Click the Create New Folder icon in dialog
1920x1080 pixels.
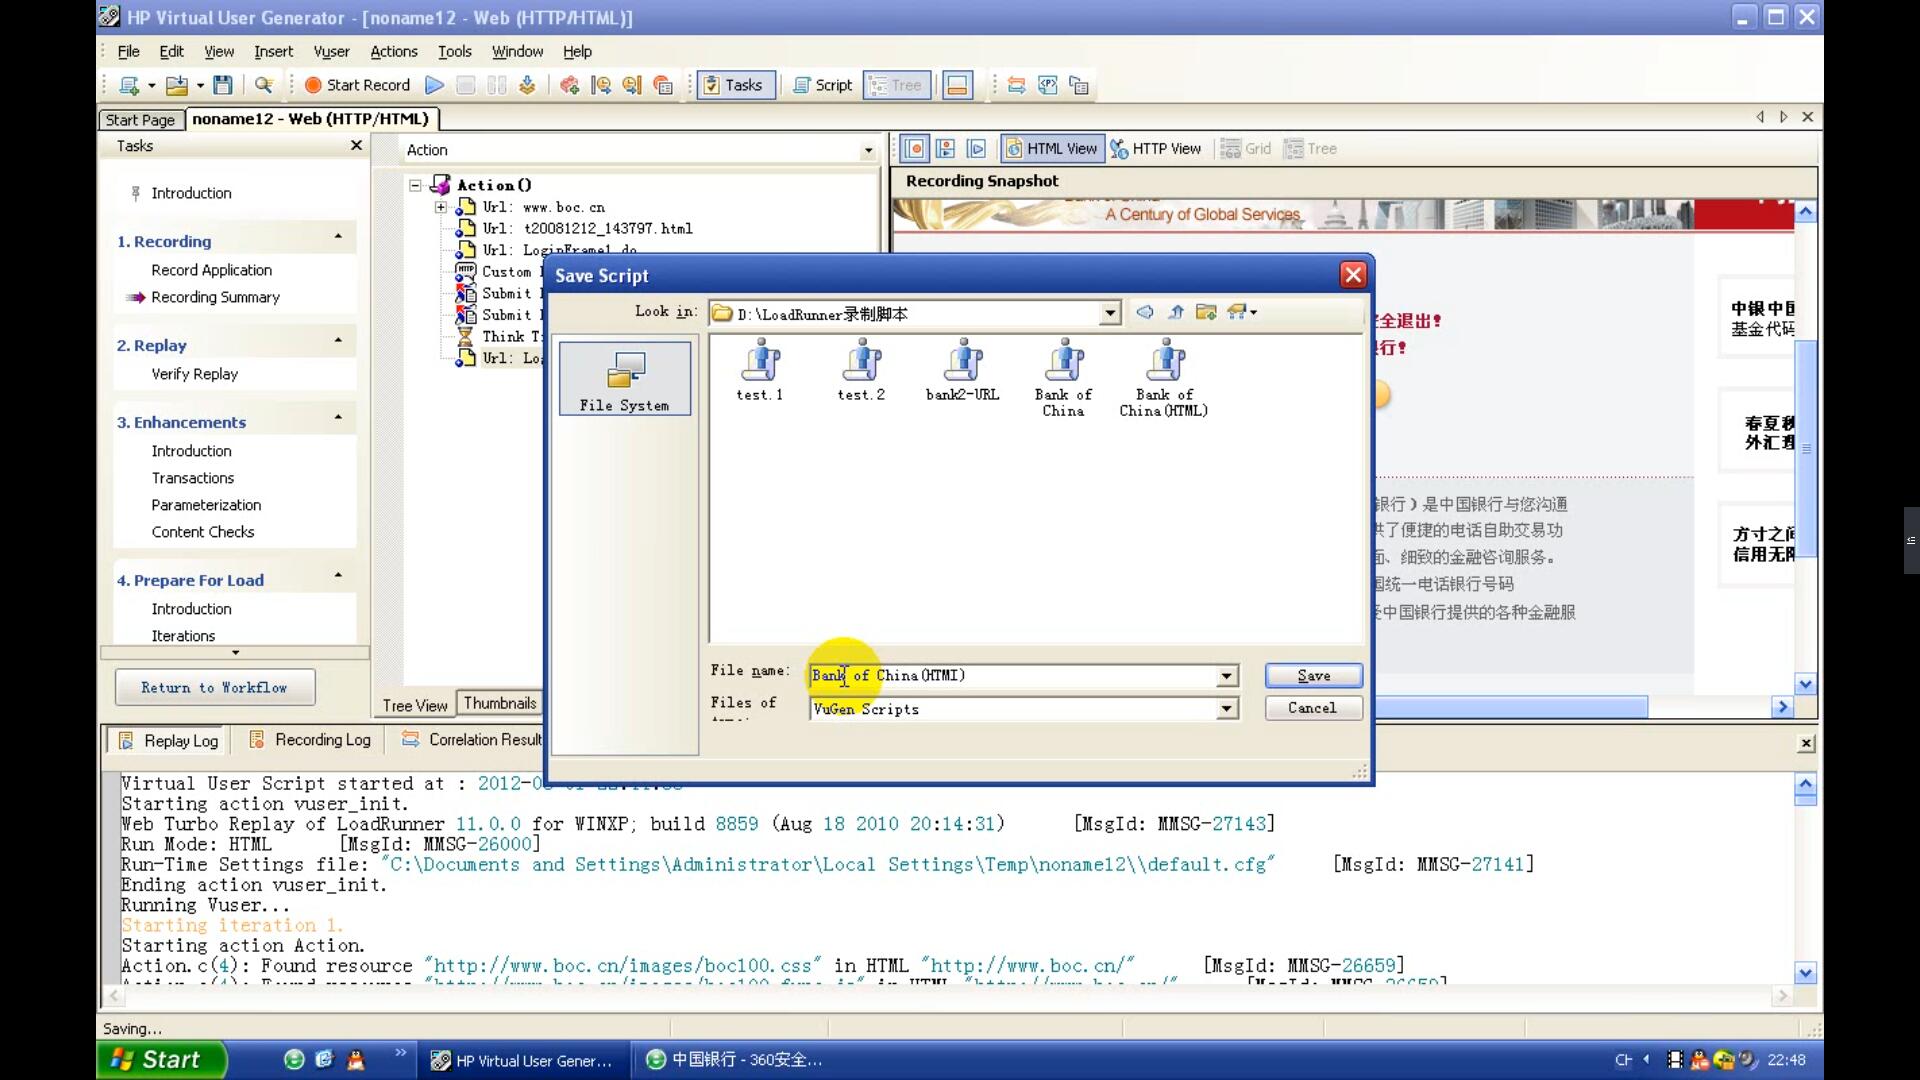click(1206, 313)
